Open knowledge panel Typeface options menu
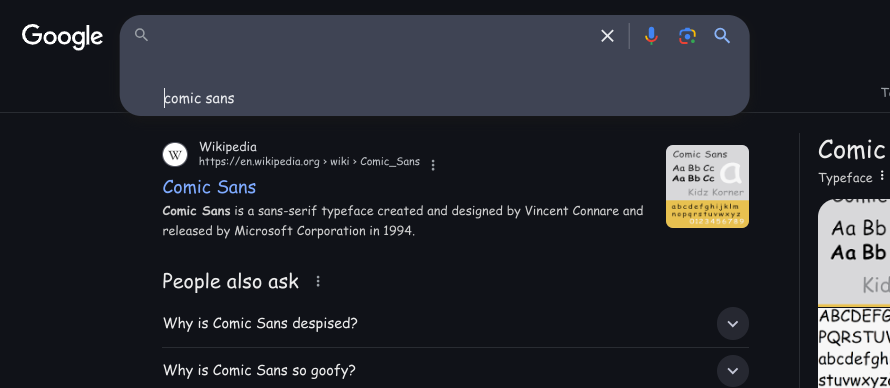Viewport: 890px width, 388px height. coord(882,175)
